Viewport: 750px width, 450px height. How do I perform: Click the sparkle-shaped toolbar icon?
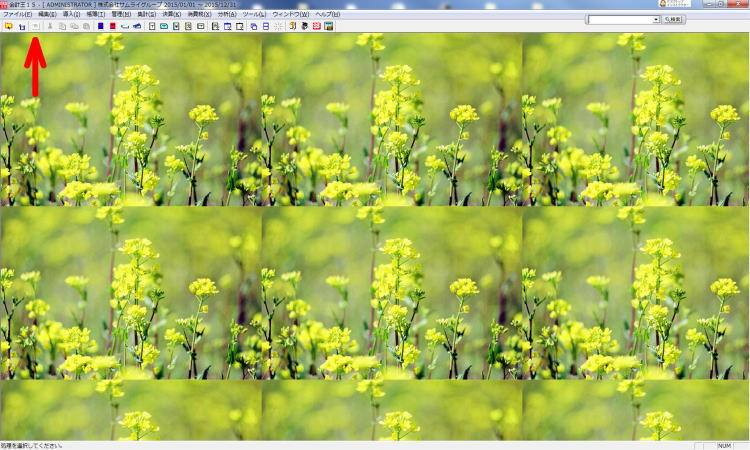[278, 26]
